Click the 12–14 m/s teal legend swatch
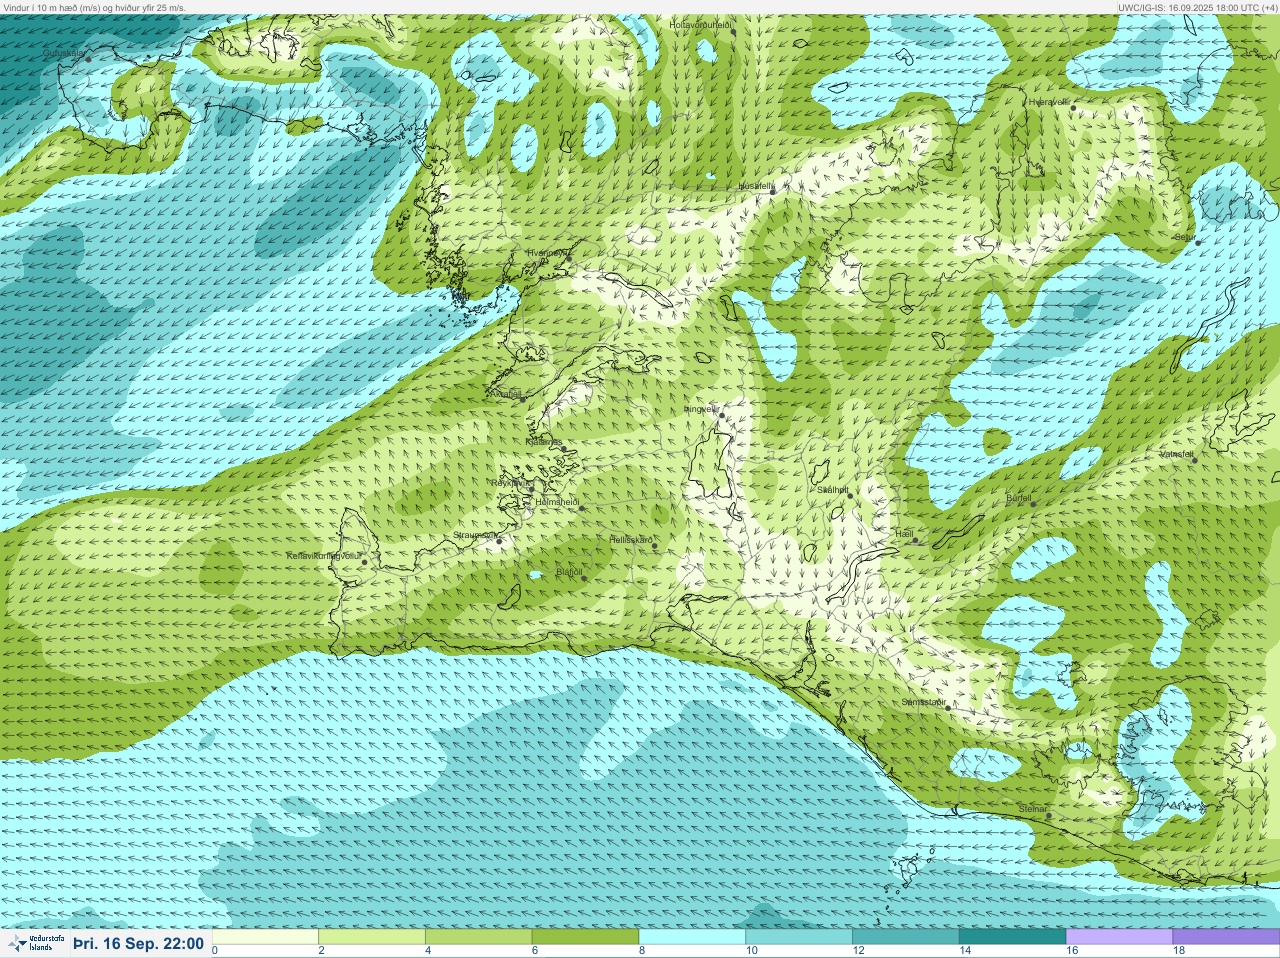Viewport: 1280px width, 958px height. tap(906, 937)
